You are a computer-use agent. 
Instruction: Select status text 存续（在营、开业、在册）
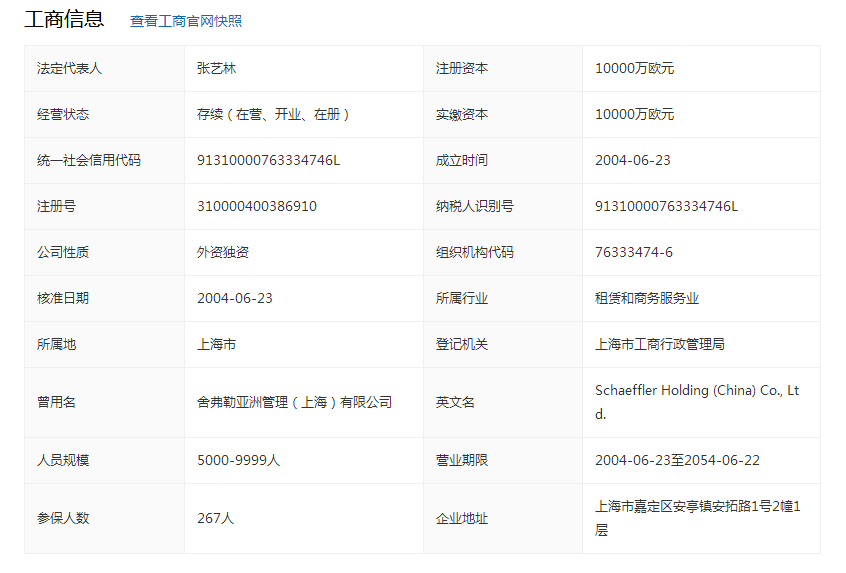pyautogui.click(x=274, y=114)
